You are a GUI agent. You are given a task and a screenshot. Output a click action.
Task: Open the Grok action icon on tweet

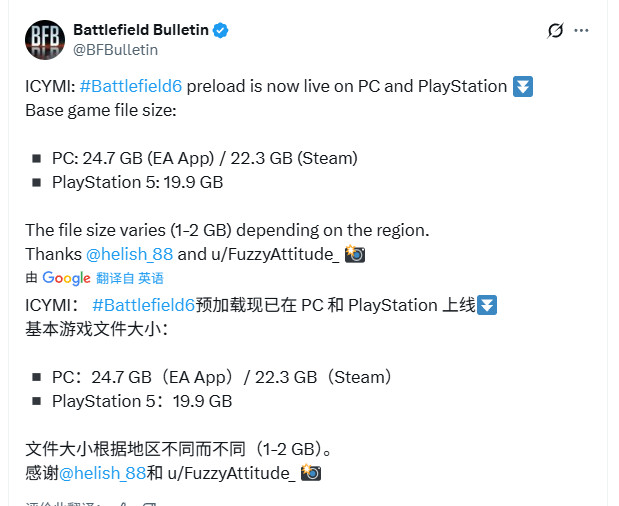[x=556, y=31]
